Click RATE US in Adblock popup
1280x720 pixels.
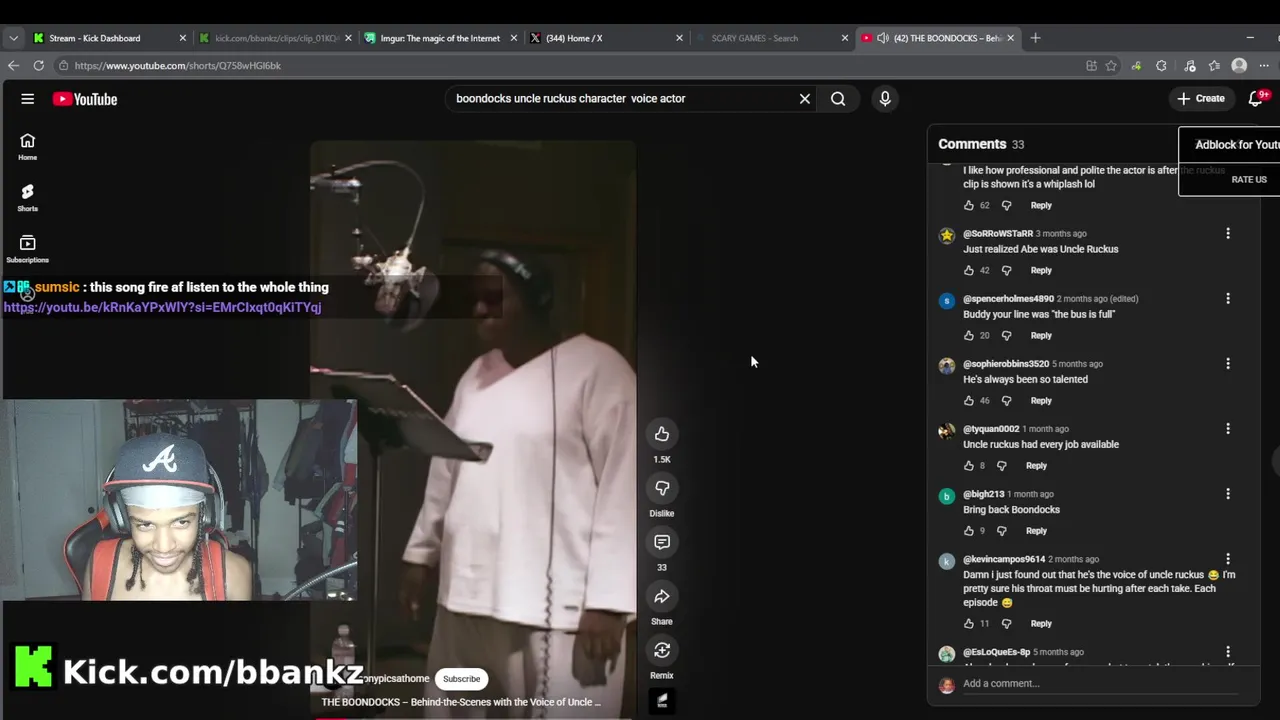tap(1249, 180)
